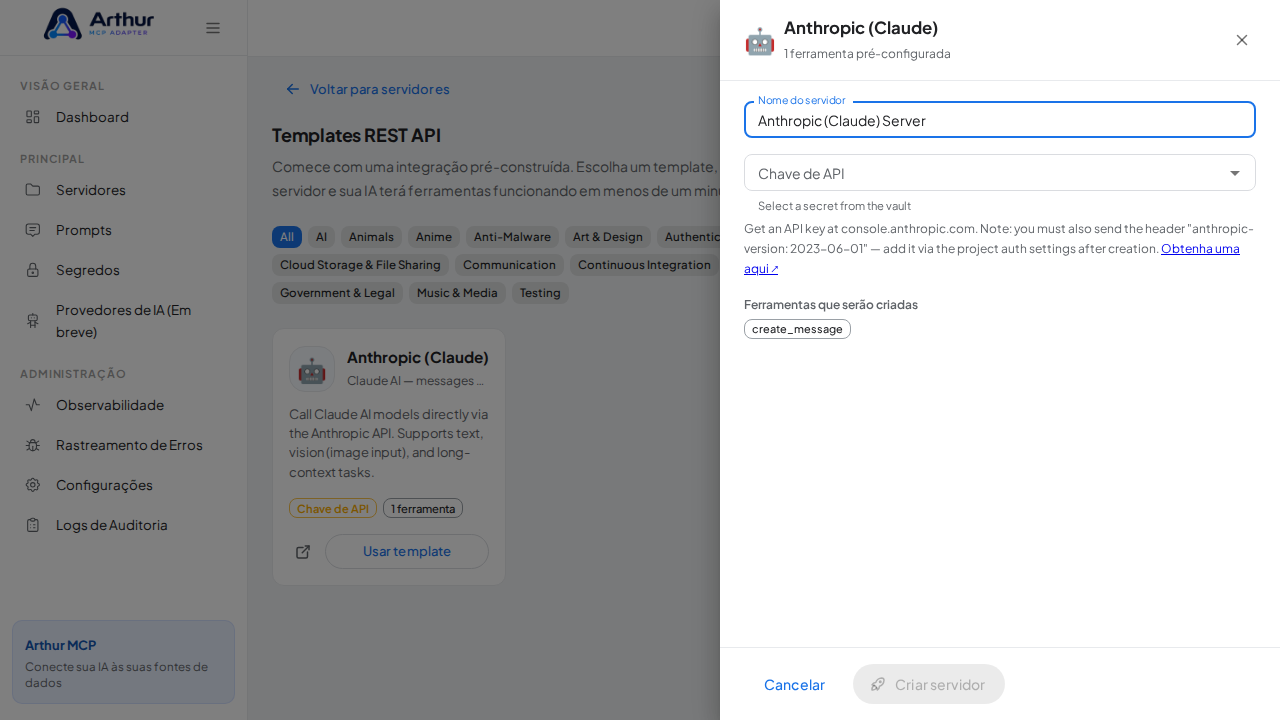Open Segredos via its lock icon

pos(33,270)
